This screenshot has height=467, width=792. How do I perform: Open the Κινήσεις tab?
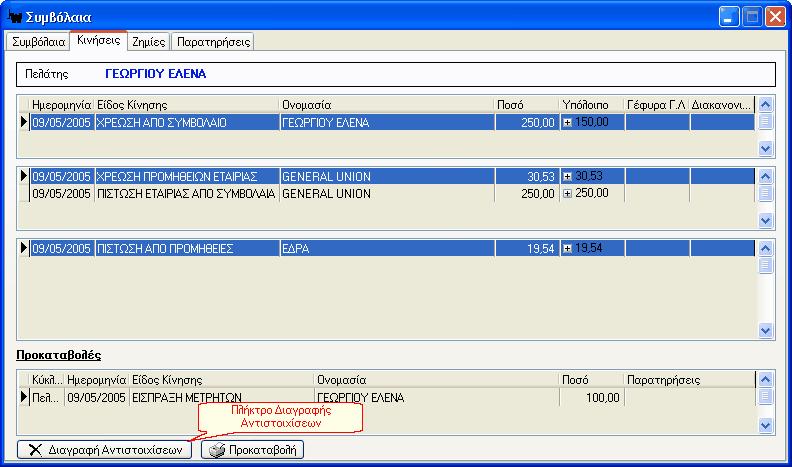click(98, 40)
